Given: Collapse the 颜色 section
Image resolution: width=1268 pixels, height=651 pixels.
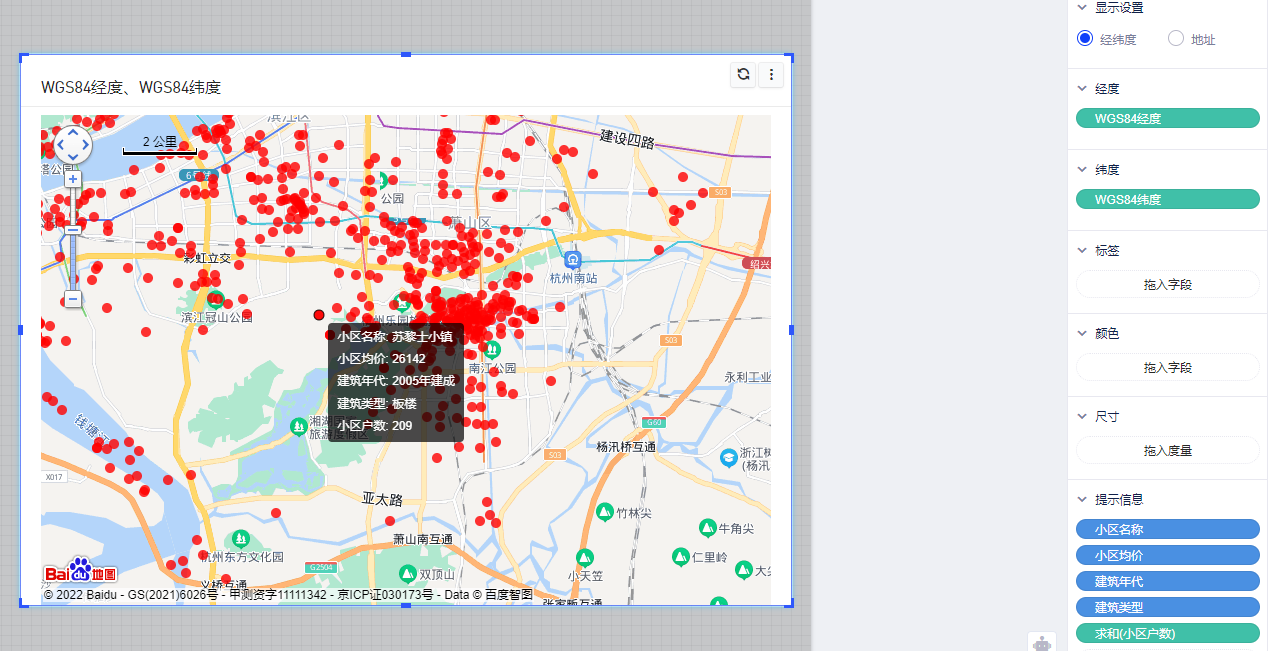Looking at the screenshot, I should coord(1082,334).
